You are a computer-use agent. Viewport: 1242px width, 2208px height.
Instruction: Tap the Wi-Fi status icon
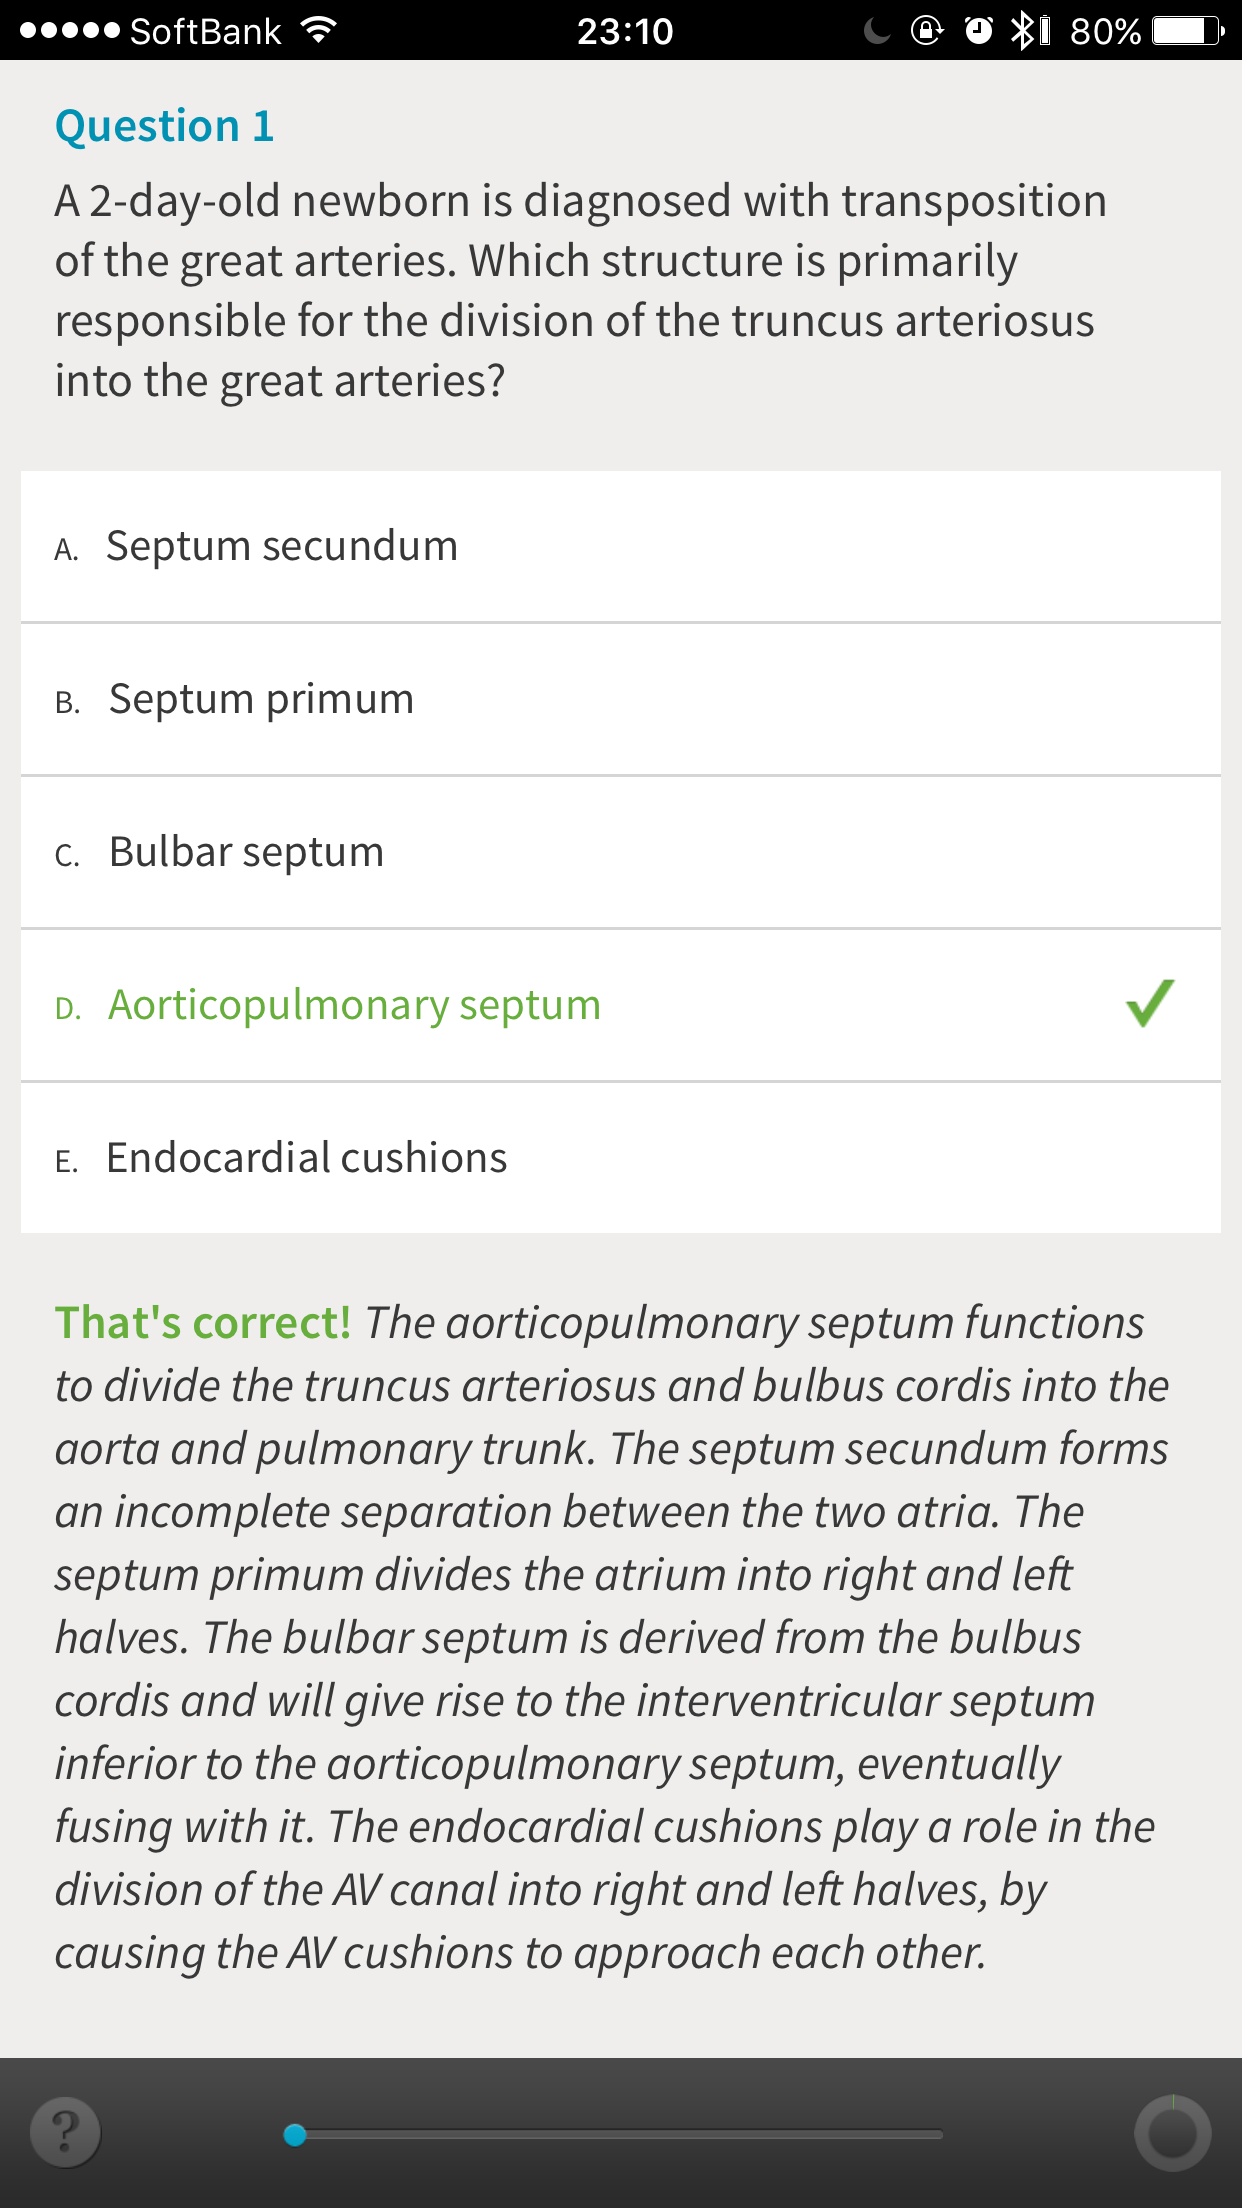point(318,30)
